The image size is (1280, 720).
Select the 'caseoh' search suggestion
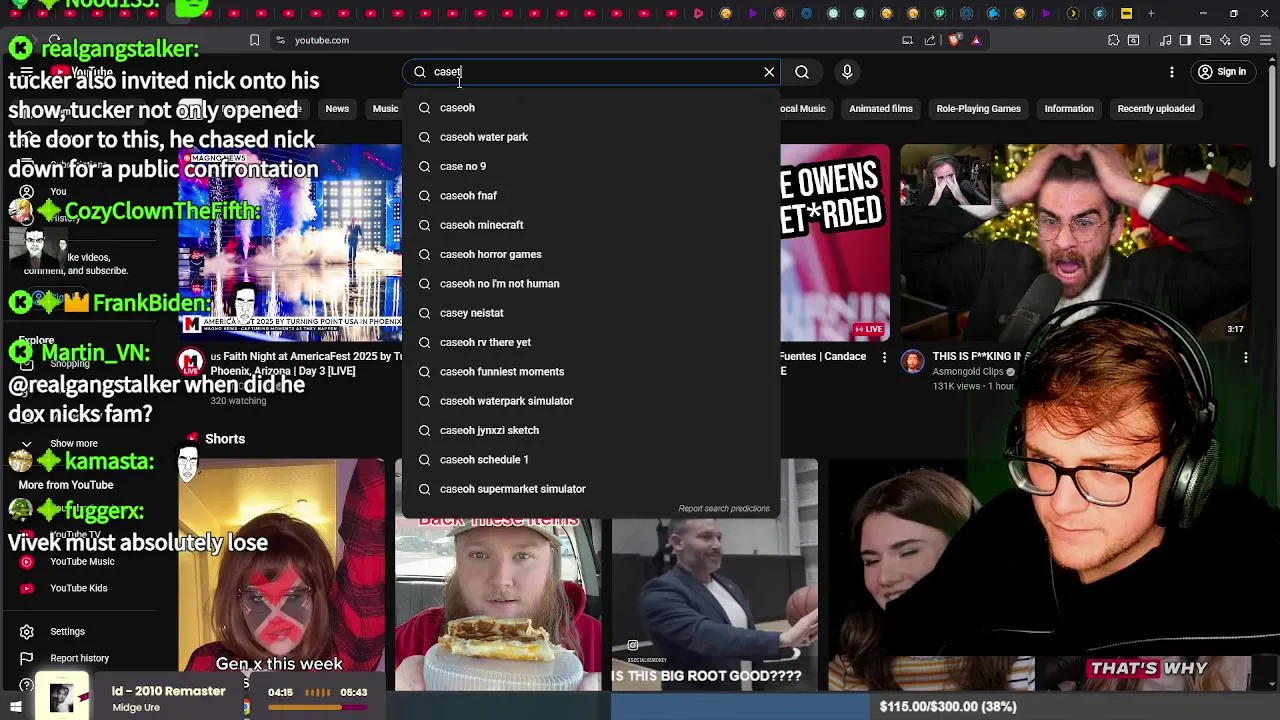coord(591,108)
